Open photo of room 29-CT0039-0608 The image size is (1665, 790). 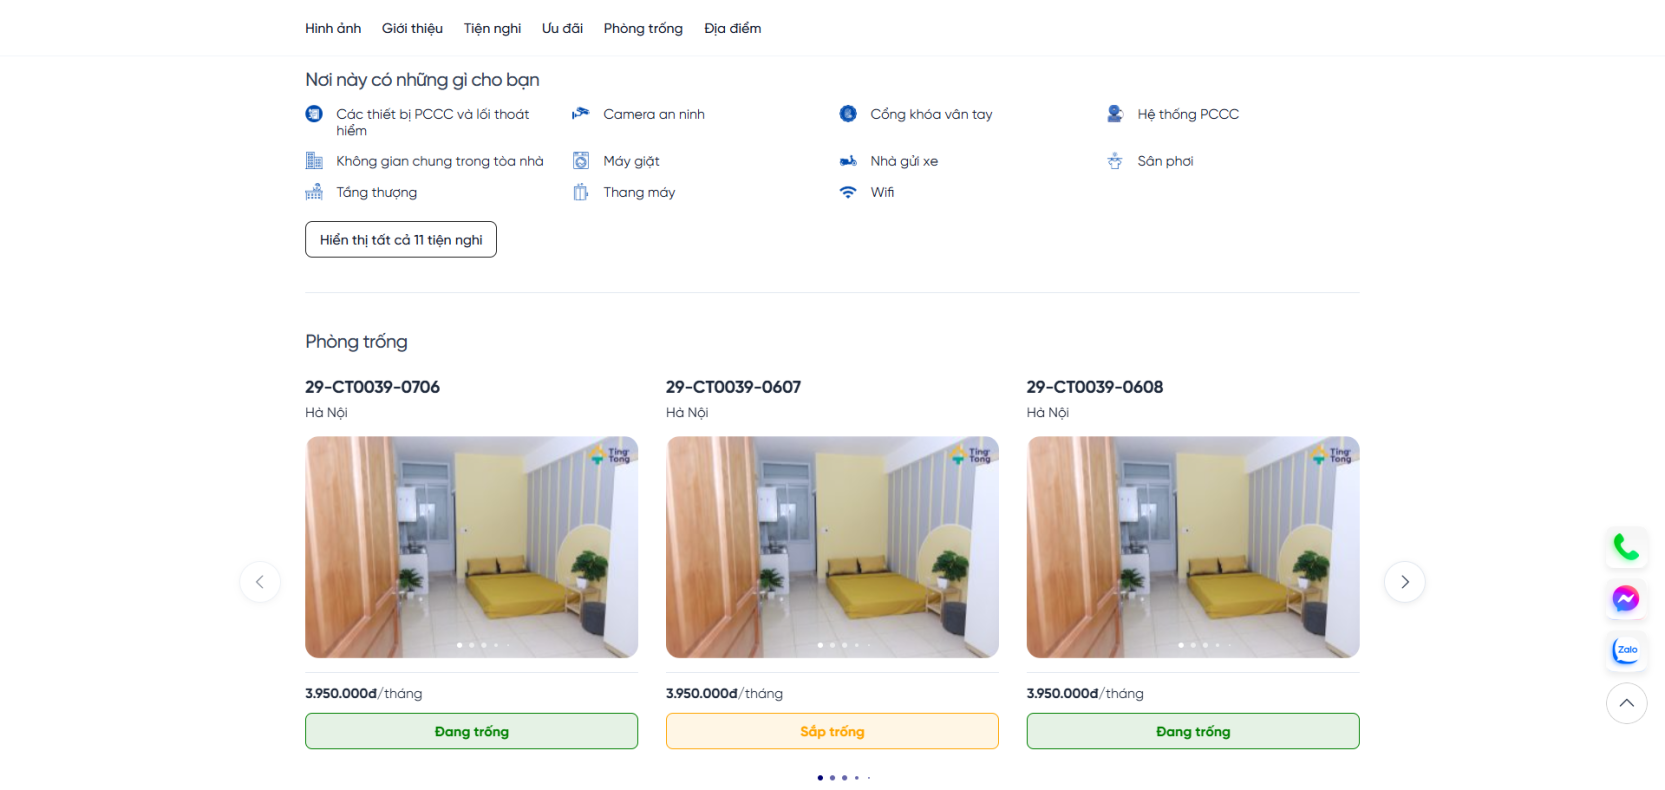coord(1193,547)
